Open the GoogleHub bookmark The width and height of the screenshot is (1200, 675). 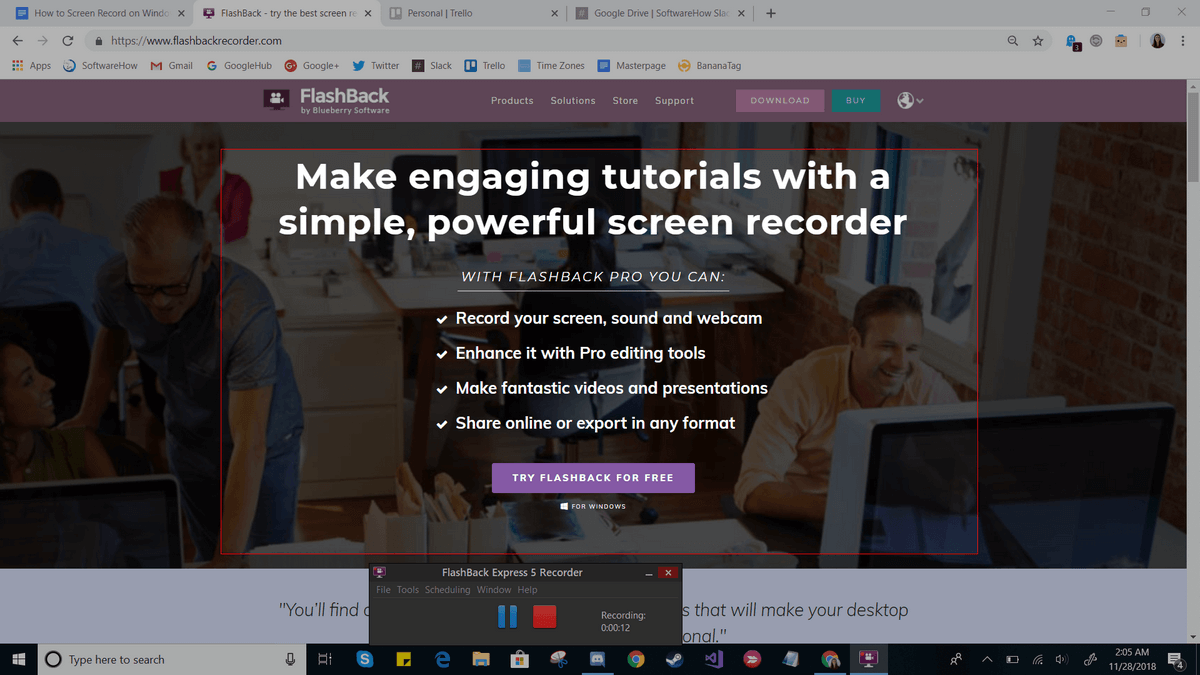pos(239,66)
